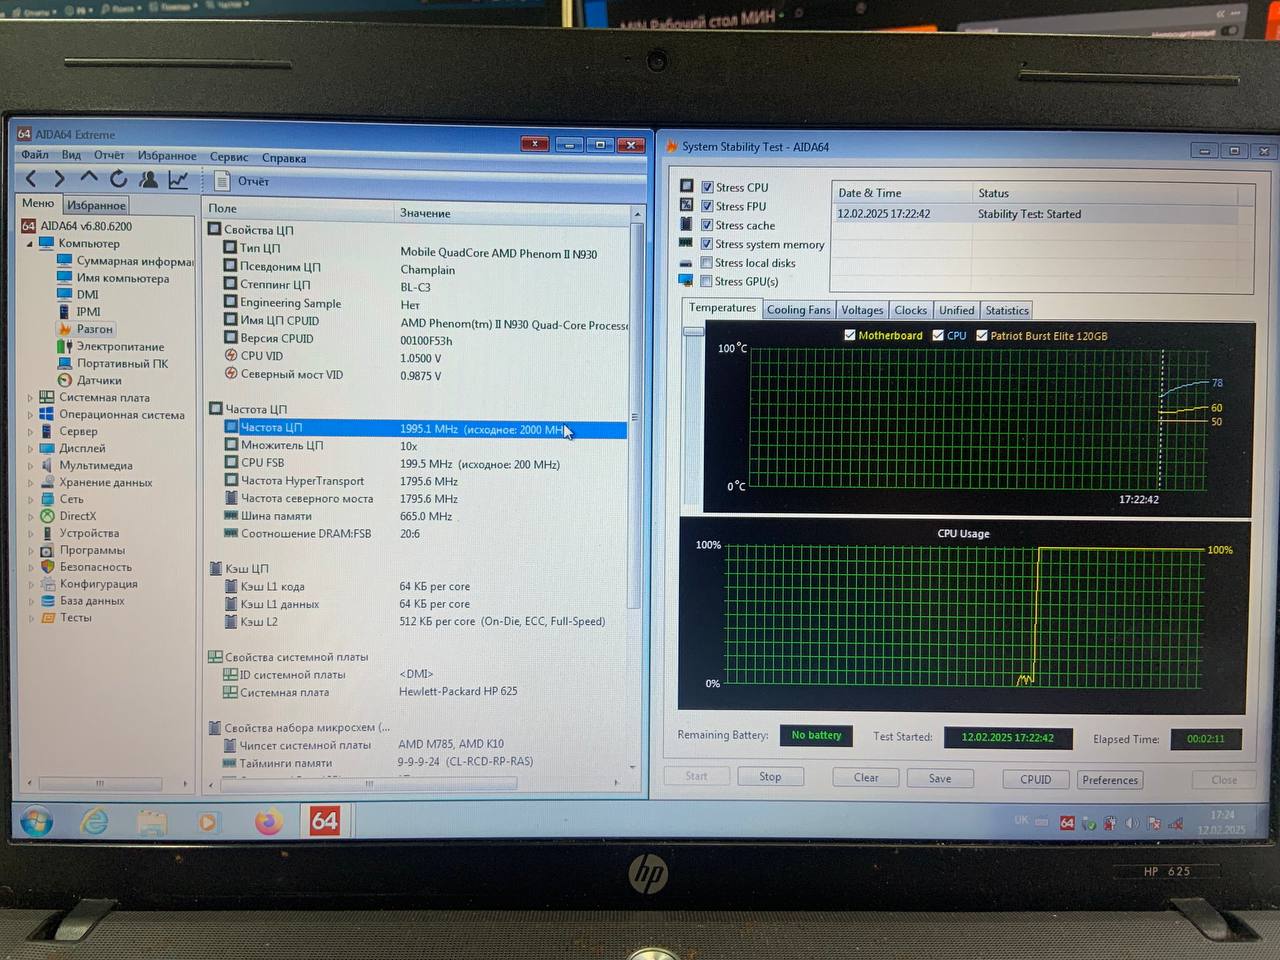Switch to the Cooling Fans tab

pos(798,310)
